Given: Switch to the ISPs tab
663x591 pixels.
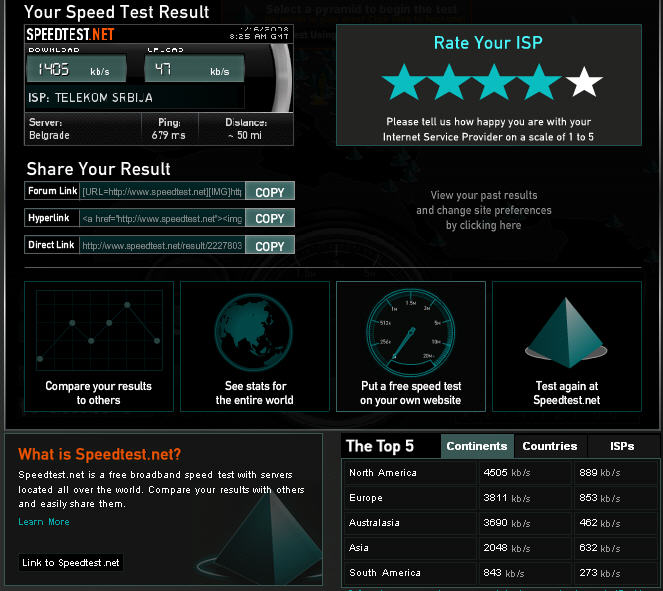Looking at the screenshot, I should [x=622, y=446].
